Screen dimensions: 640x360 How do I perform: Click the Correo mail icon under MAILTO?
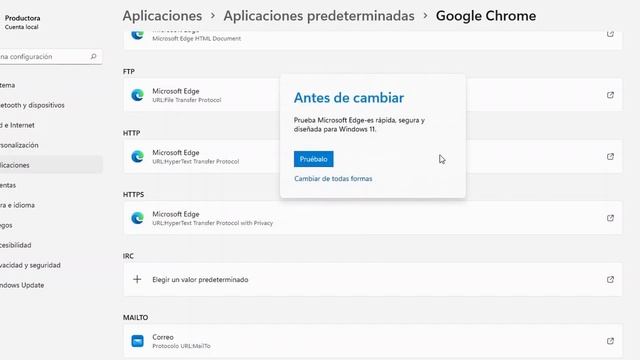(138, 341)
